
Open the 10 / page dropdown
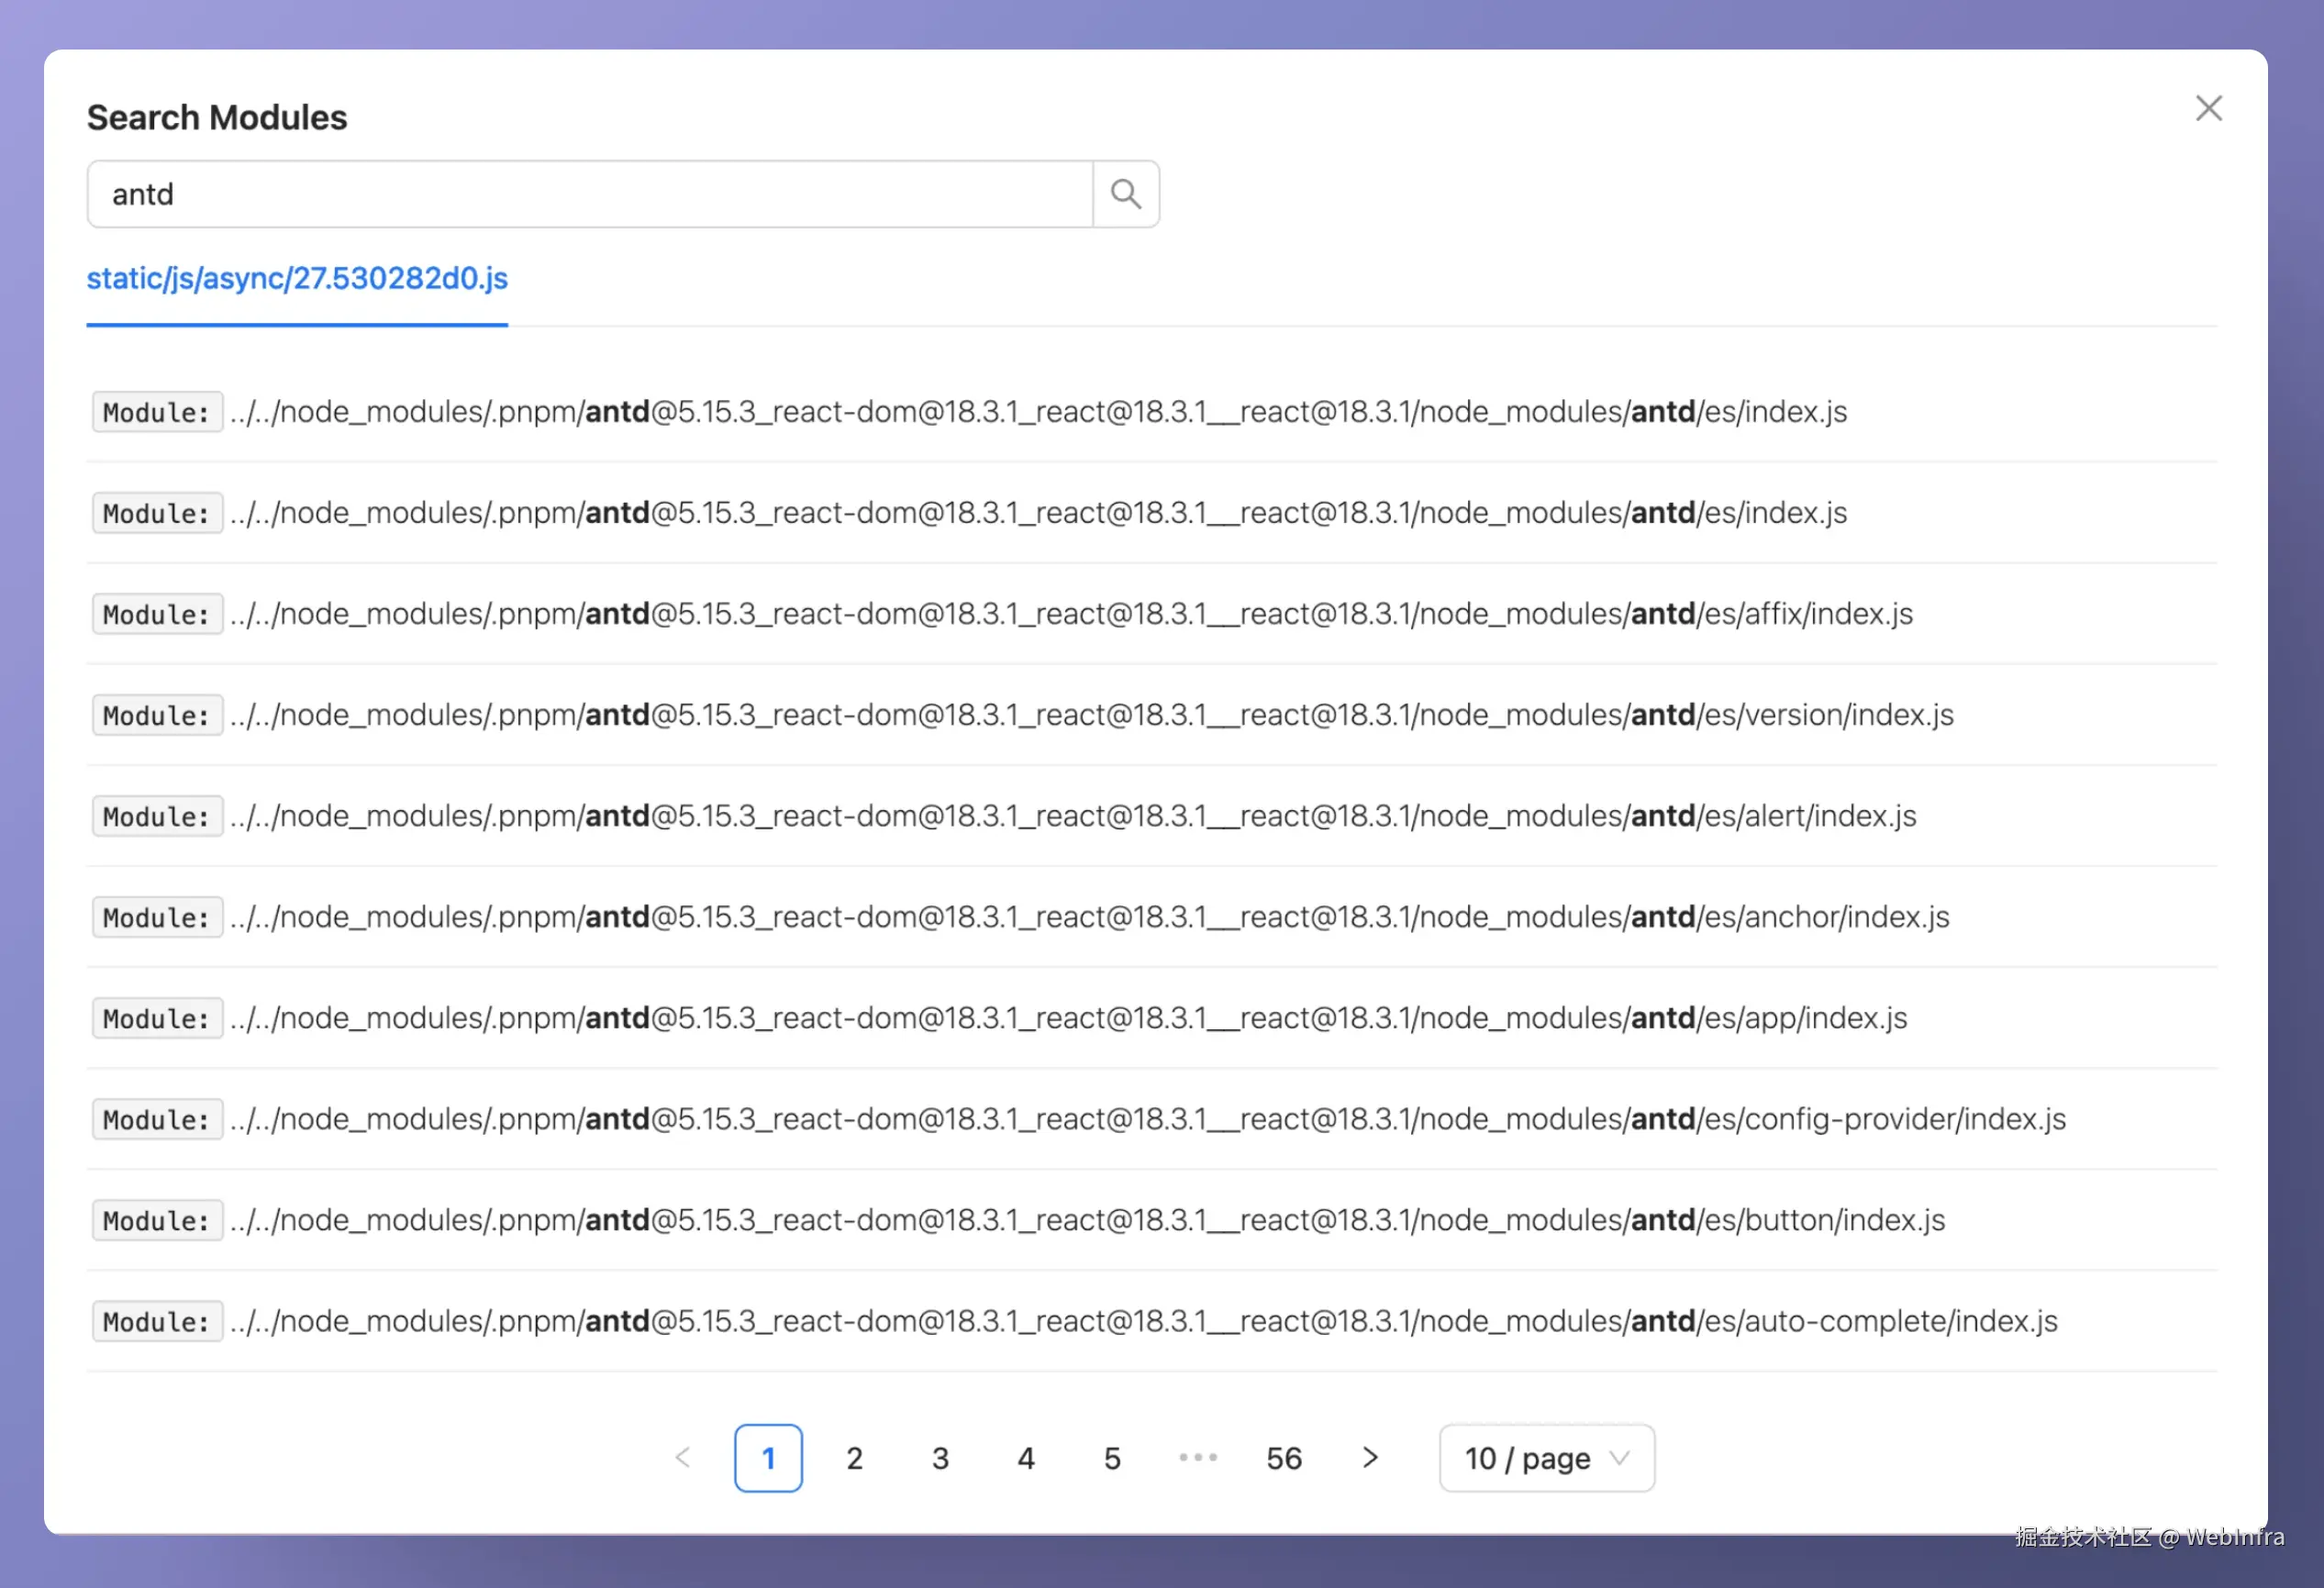click(x=1546, y=1458)
